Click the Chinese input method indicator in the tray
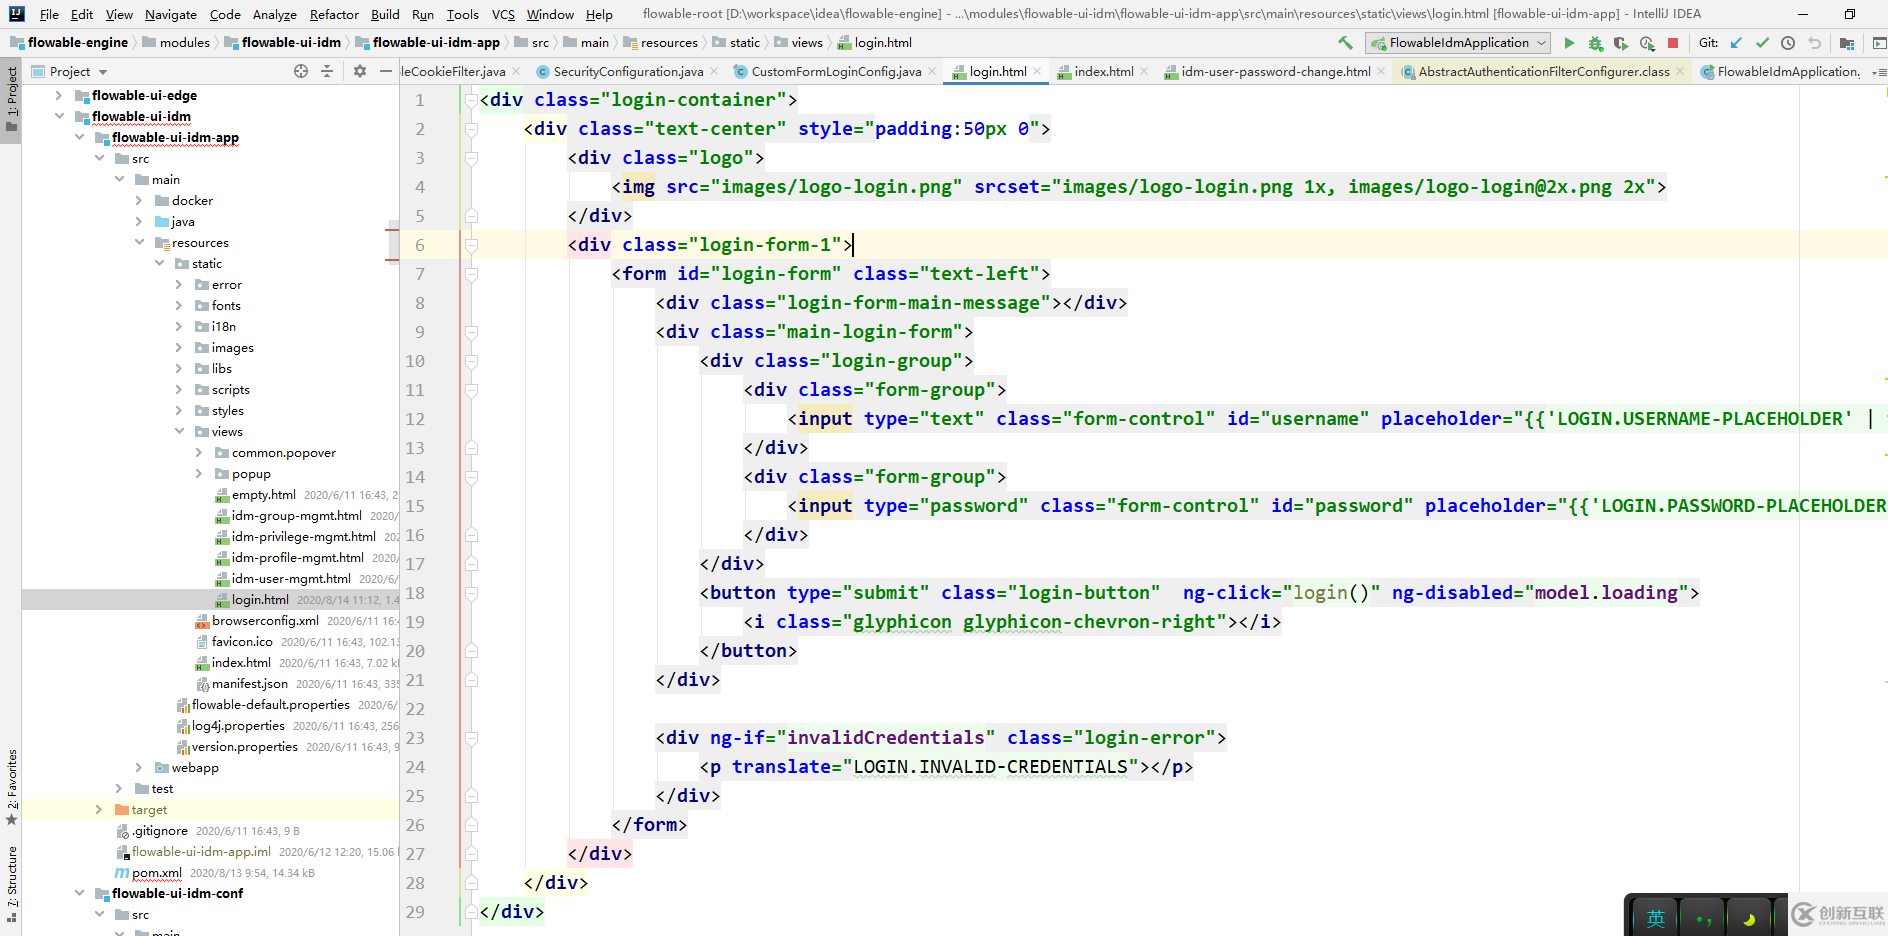The width and height of the screenshot is (1888, 936). click(1656, 918)
